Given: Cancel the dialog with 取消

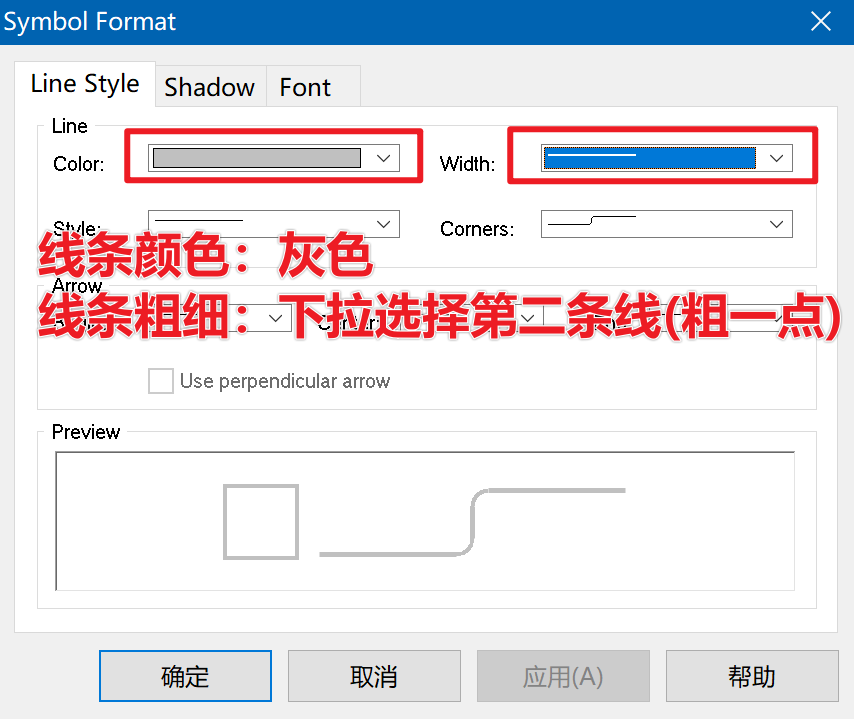Looking at the screenshot, I should (374, 676).
